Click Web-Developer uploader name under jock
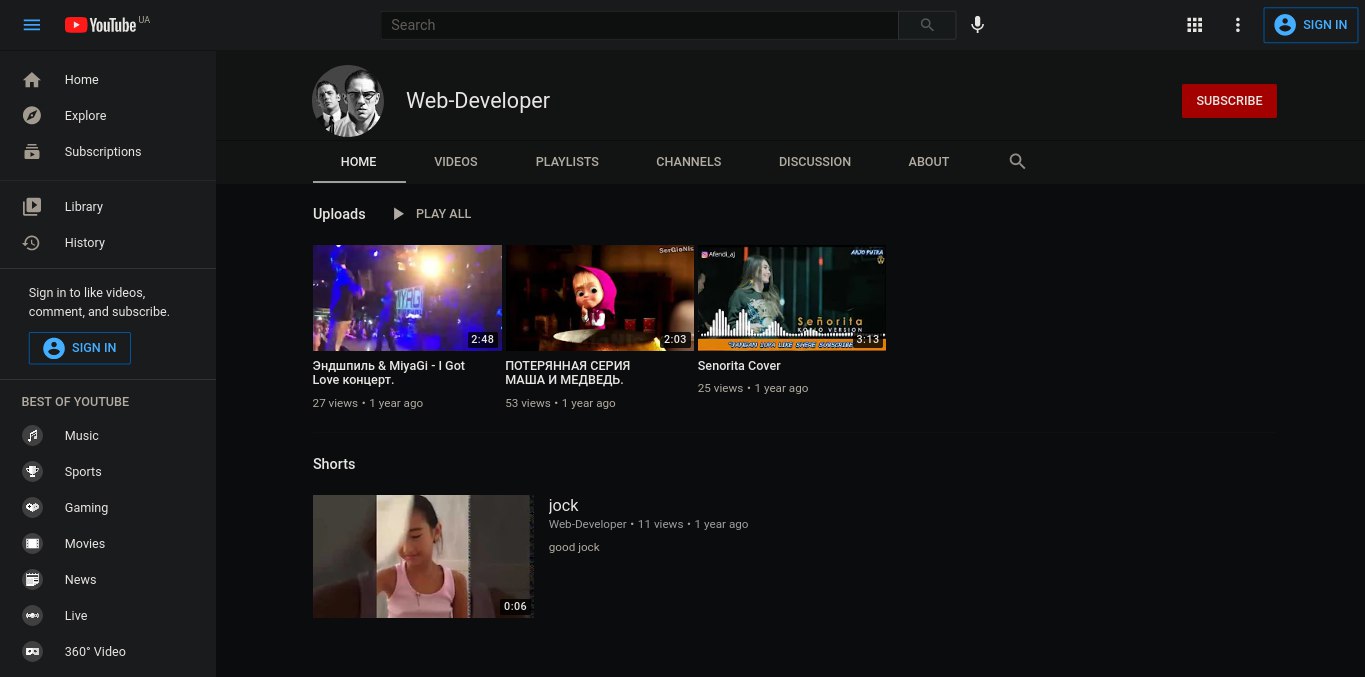The width and height of the screenshot is (1365, 677). pyautogui.click(x=588, y=524)
